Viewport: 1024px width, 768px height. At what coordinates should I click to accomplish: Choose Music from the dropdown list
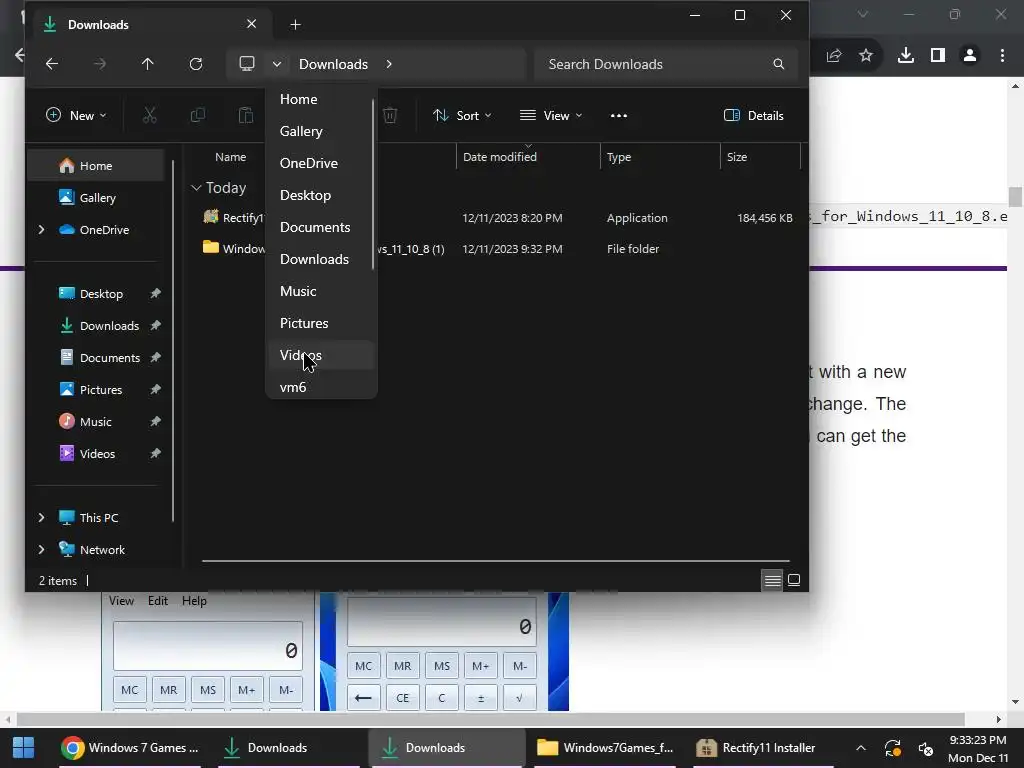coord(321,291)
